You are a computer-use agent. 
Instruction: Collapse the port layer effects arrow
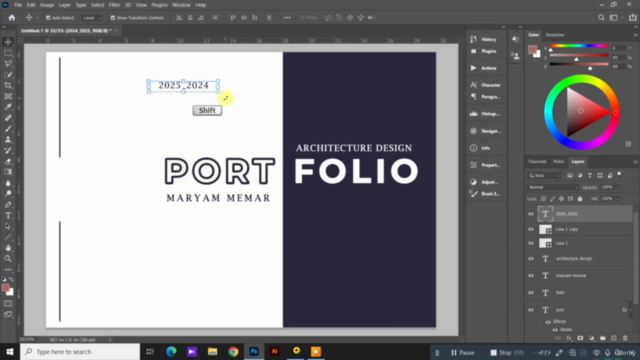pos(631,310)
